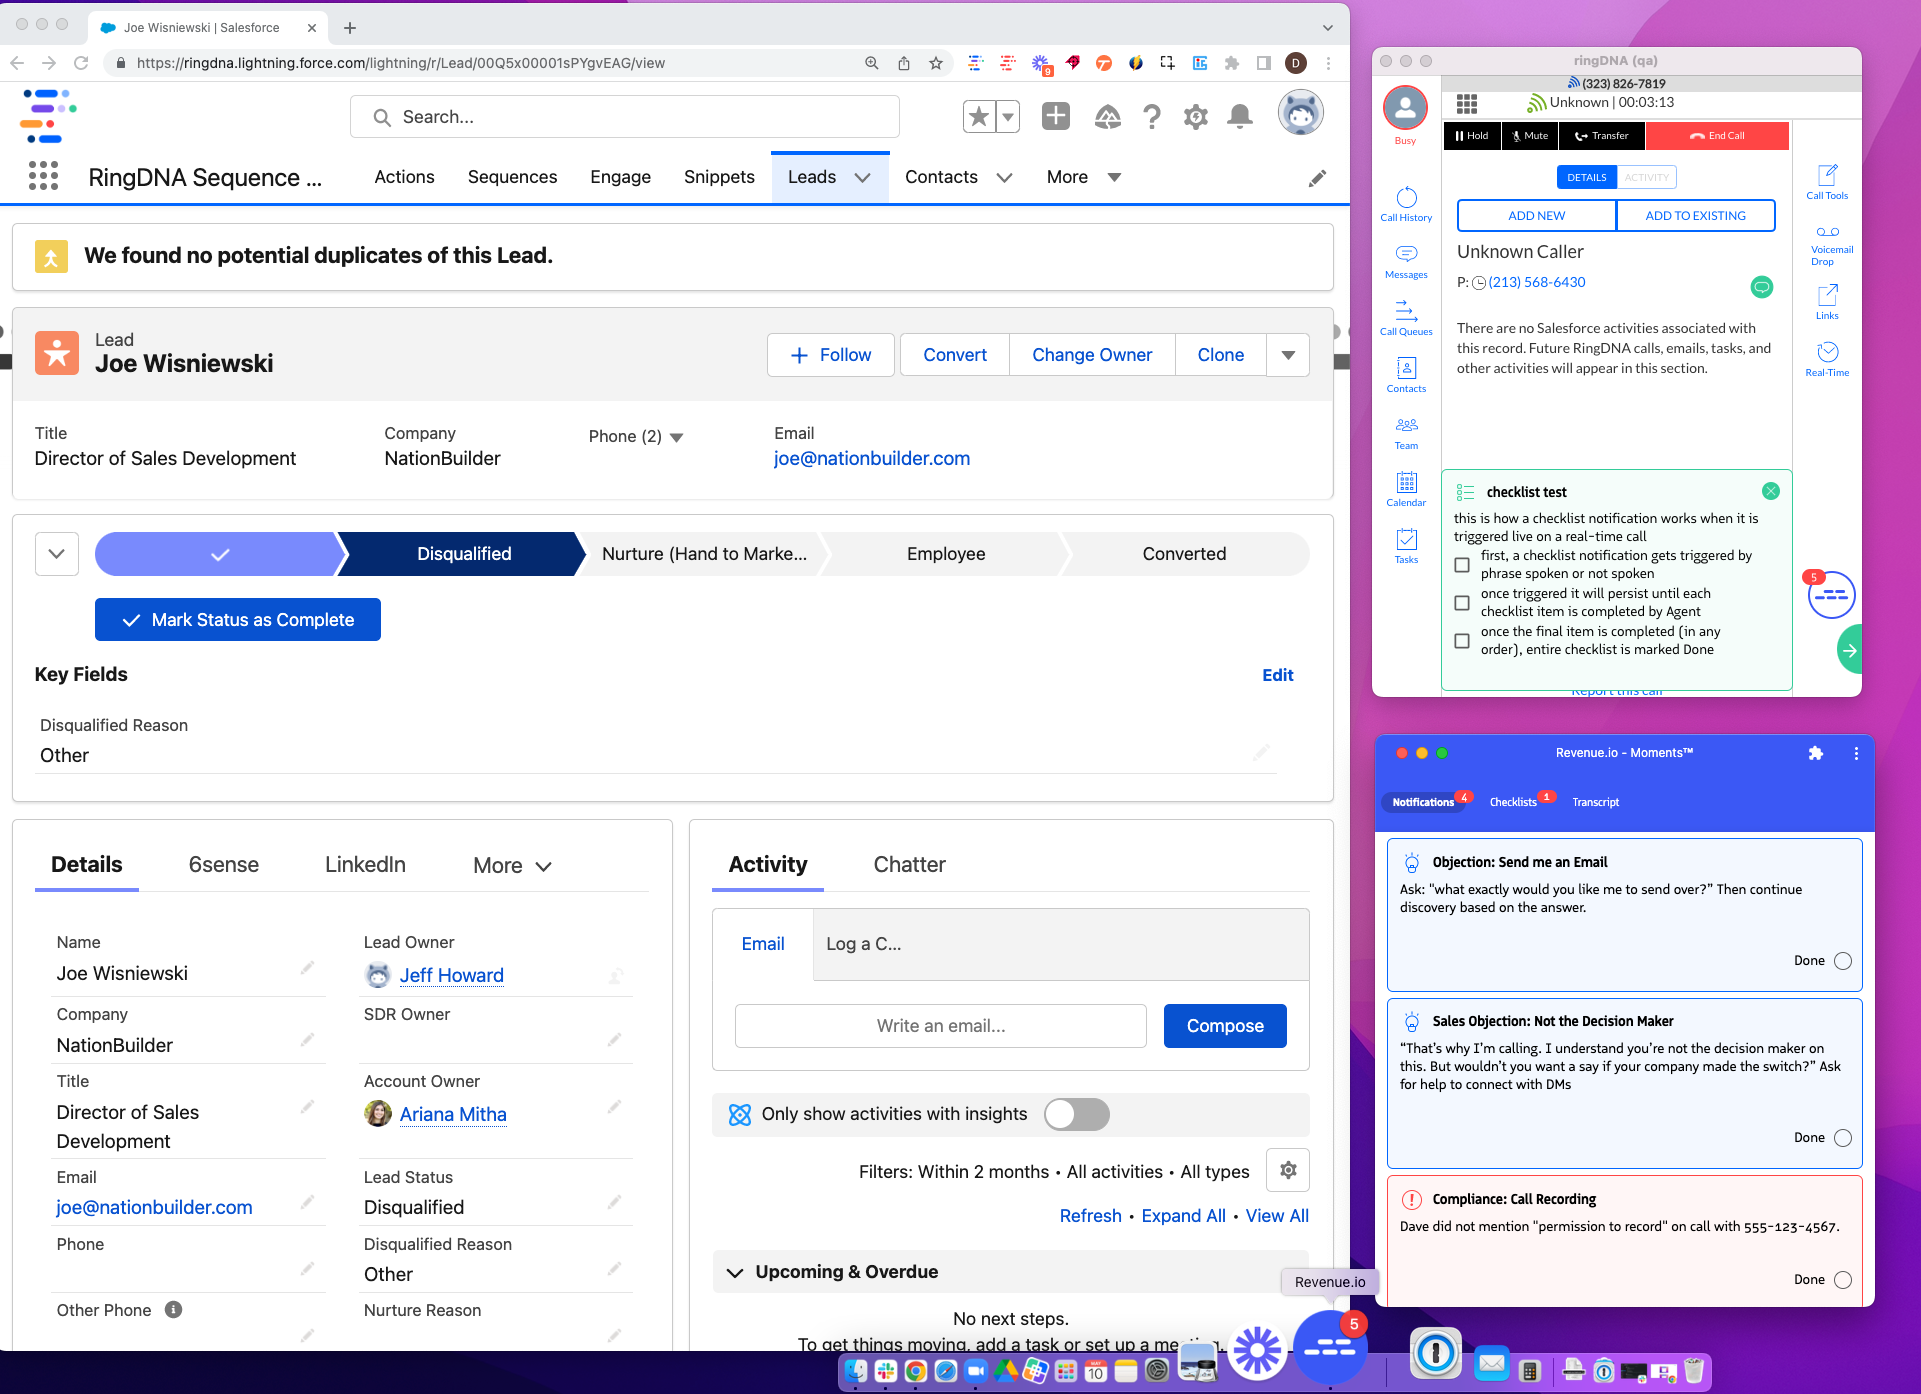Image resolution: width=1921 pixels, height=1394 pixels.
Task: Open Salesforce Setup gear
Action: point(1196,117)
